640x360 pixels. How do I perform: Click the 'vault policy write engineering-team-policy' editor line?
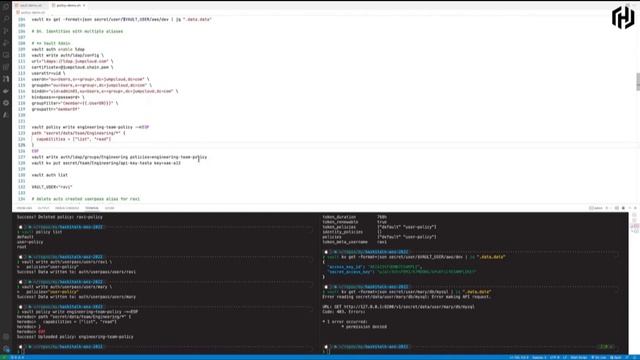tap(90, 127)
